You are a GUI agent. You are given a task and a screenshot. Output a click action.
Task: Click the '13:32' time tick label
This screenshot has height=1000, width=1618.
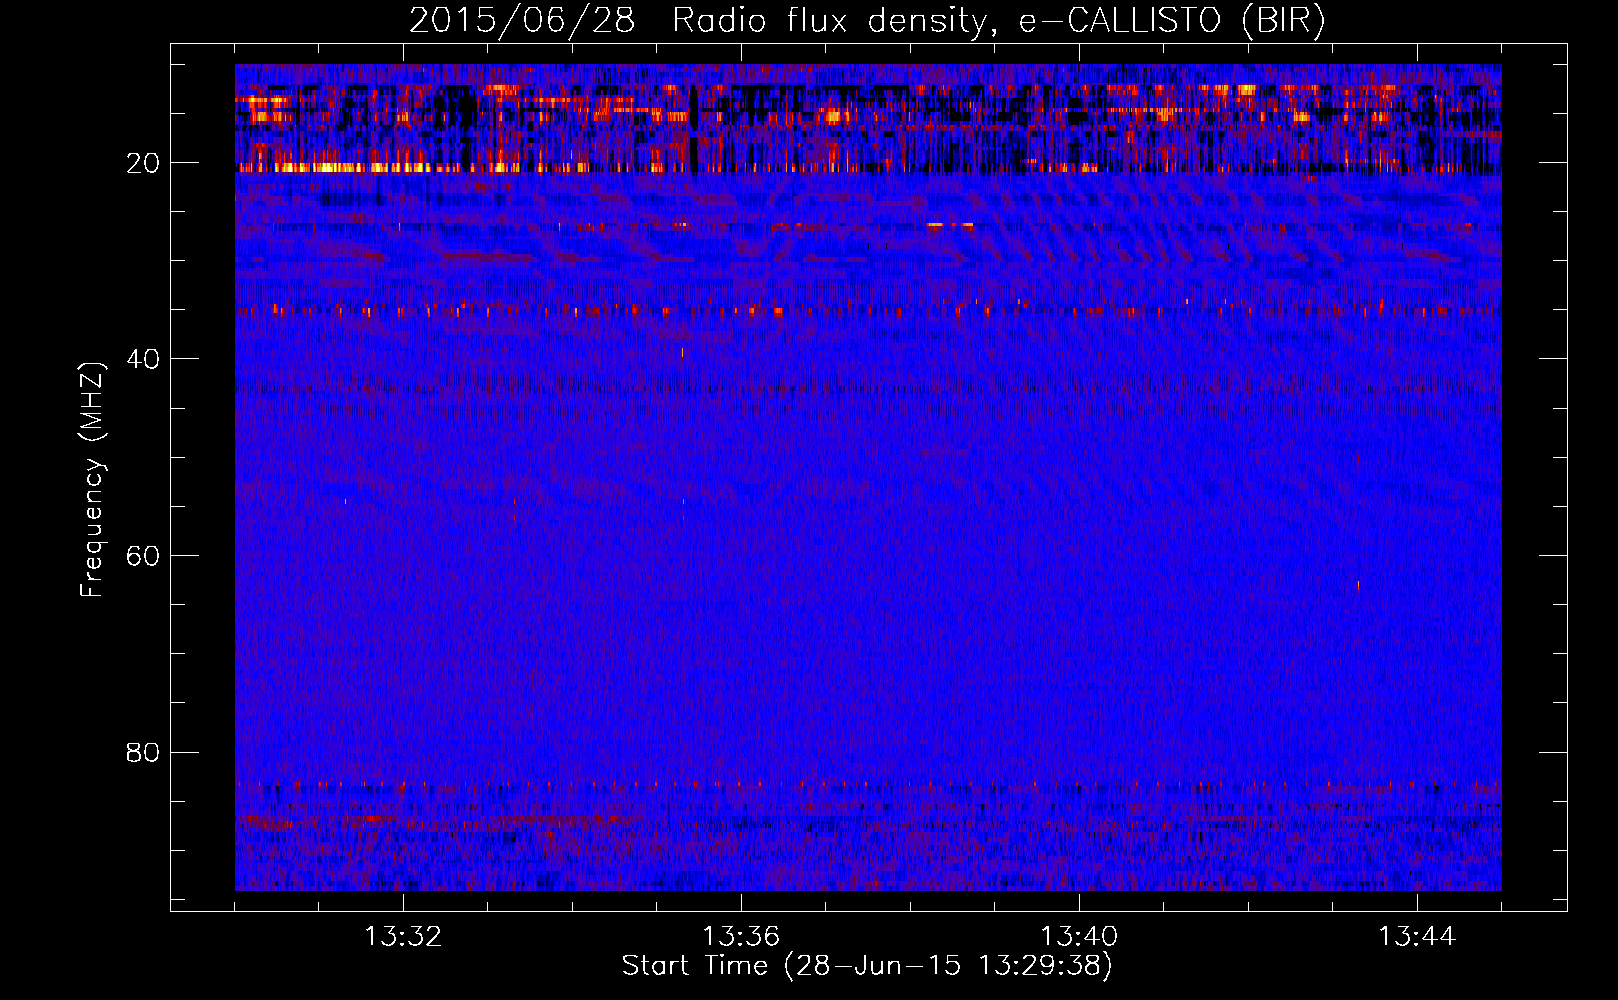[403, 937]
